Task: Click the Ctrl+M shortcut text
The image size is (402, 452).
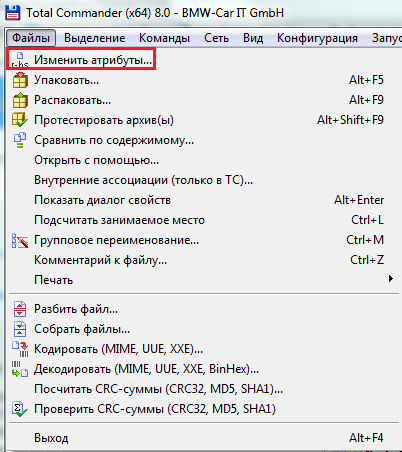Action: 365,240
